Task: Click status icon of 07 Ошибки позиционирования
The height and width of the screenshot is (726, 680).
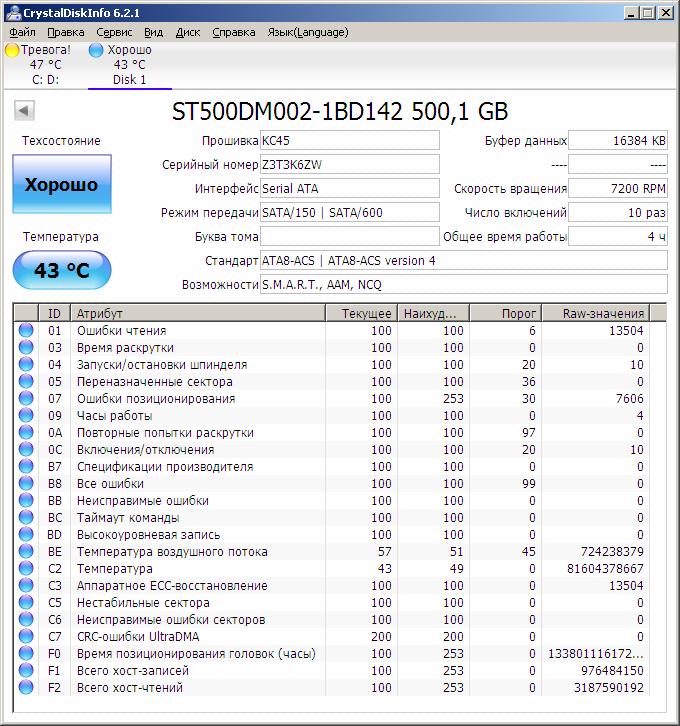Action: click(26, 398)
